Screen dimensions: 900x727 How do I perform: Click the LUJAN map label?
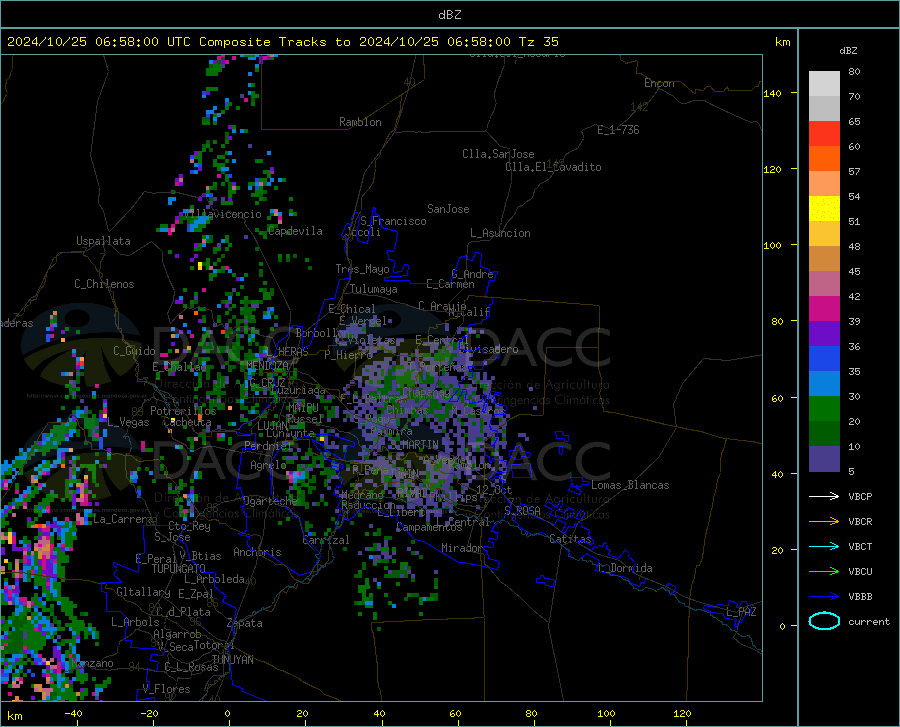[x=272, y=426]
